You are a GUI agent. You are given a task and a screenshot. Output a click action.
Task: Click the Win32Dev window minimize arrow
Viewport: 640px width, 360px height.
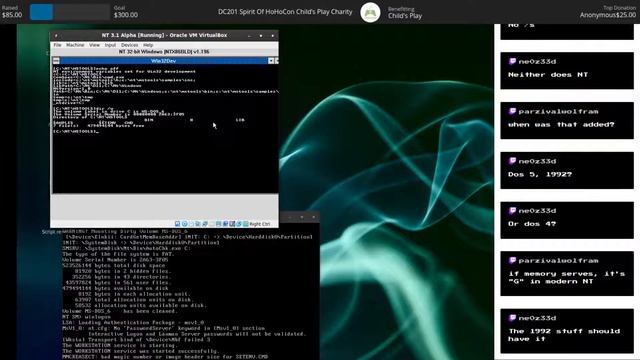coord(271,61)
